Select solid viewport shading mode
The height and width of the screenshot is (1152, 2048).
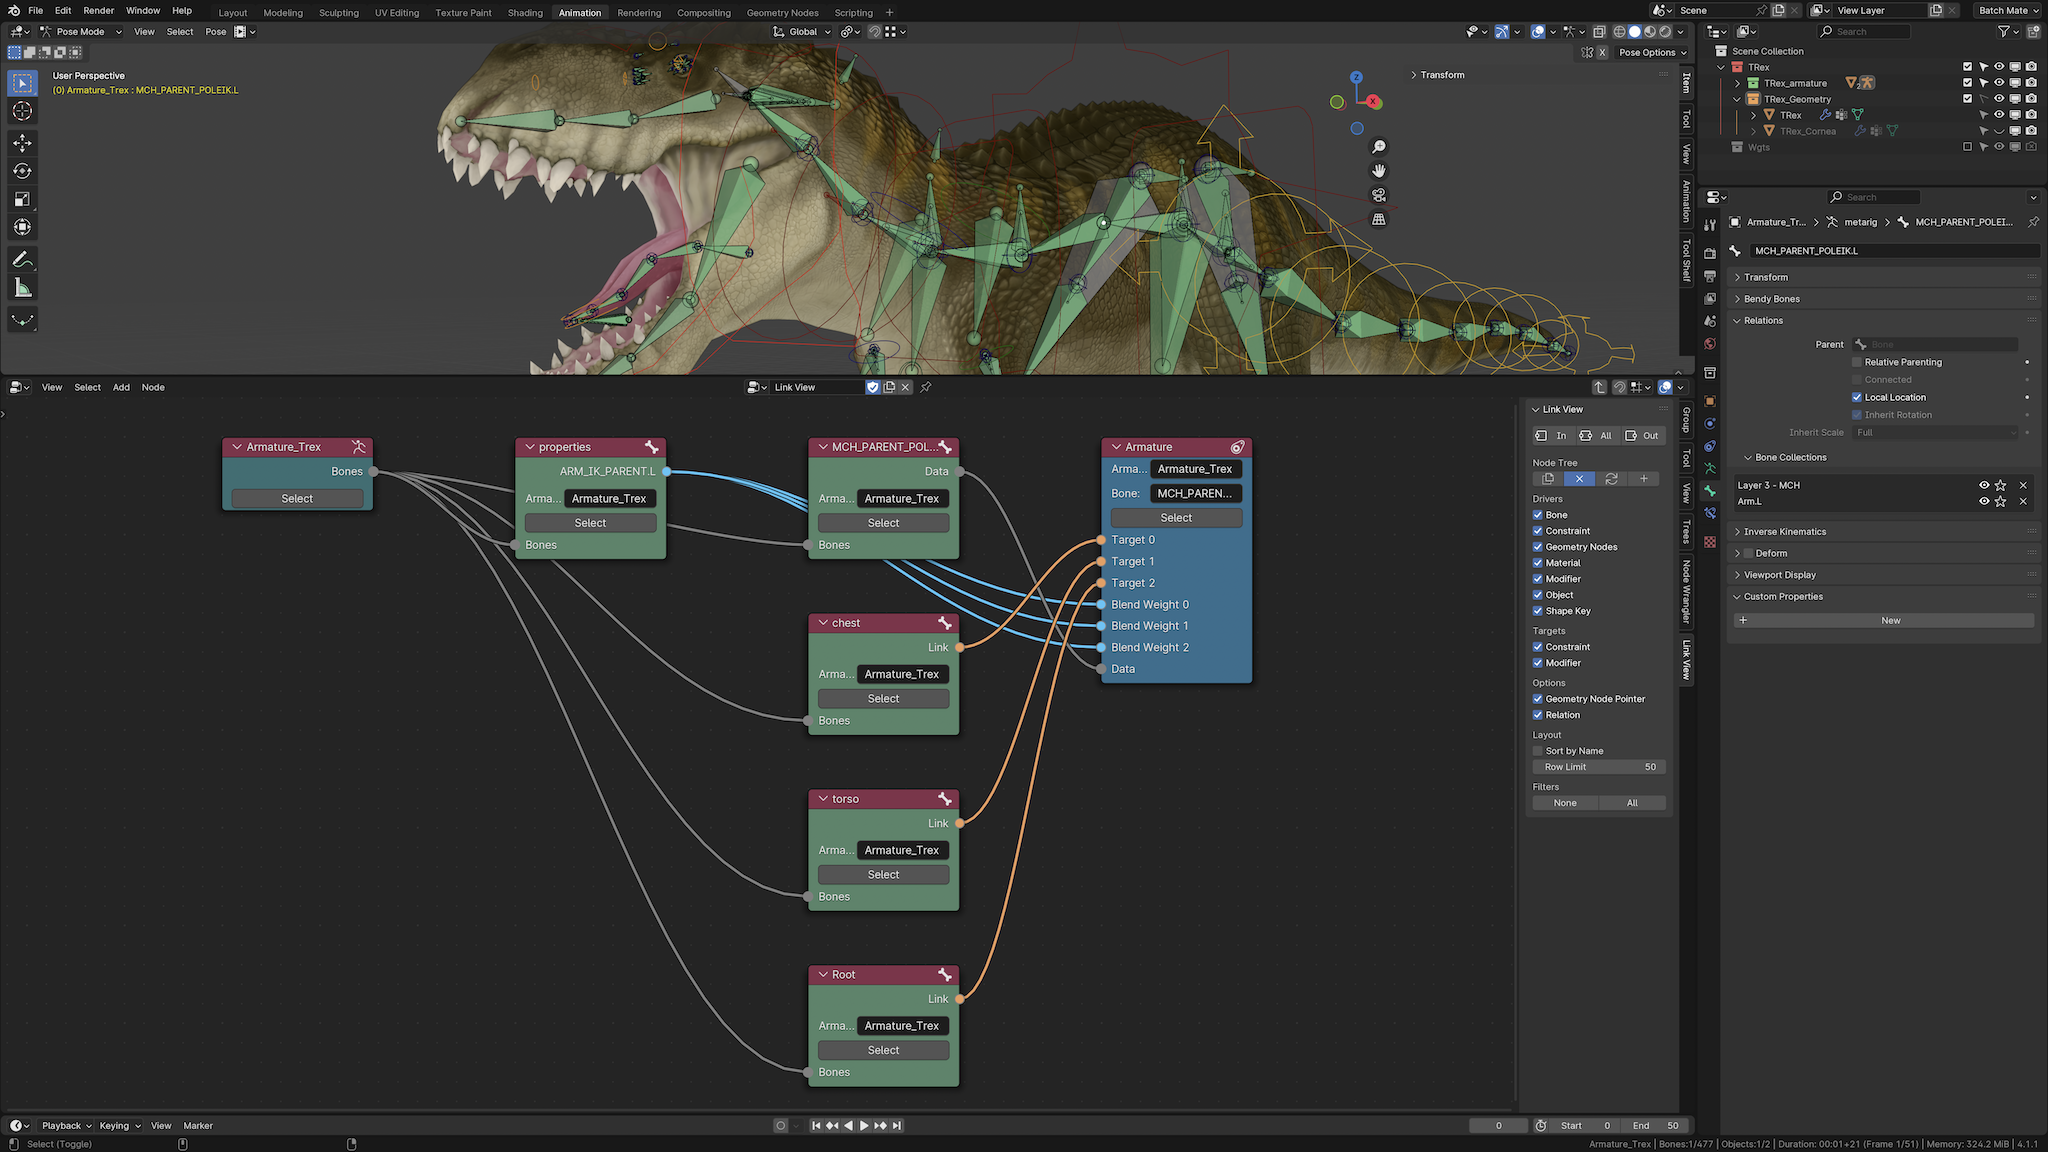(x=1635, y=32)
